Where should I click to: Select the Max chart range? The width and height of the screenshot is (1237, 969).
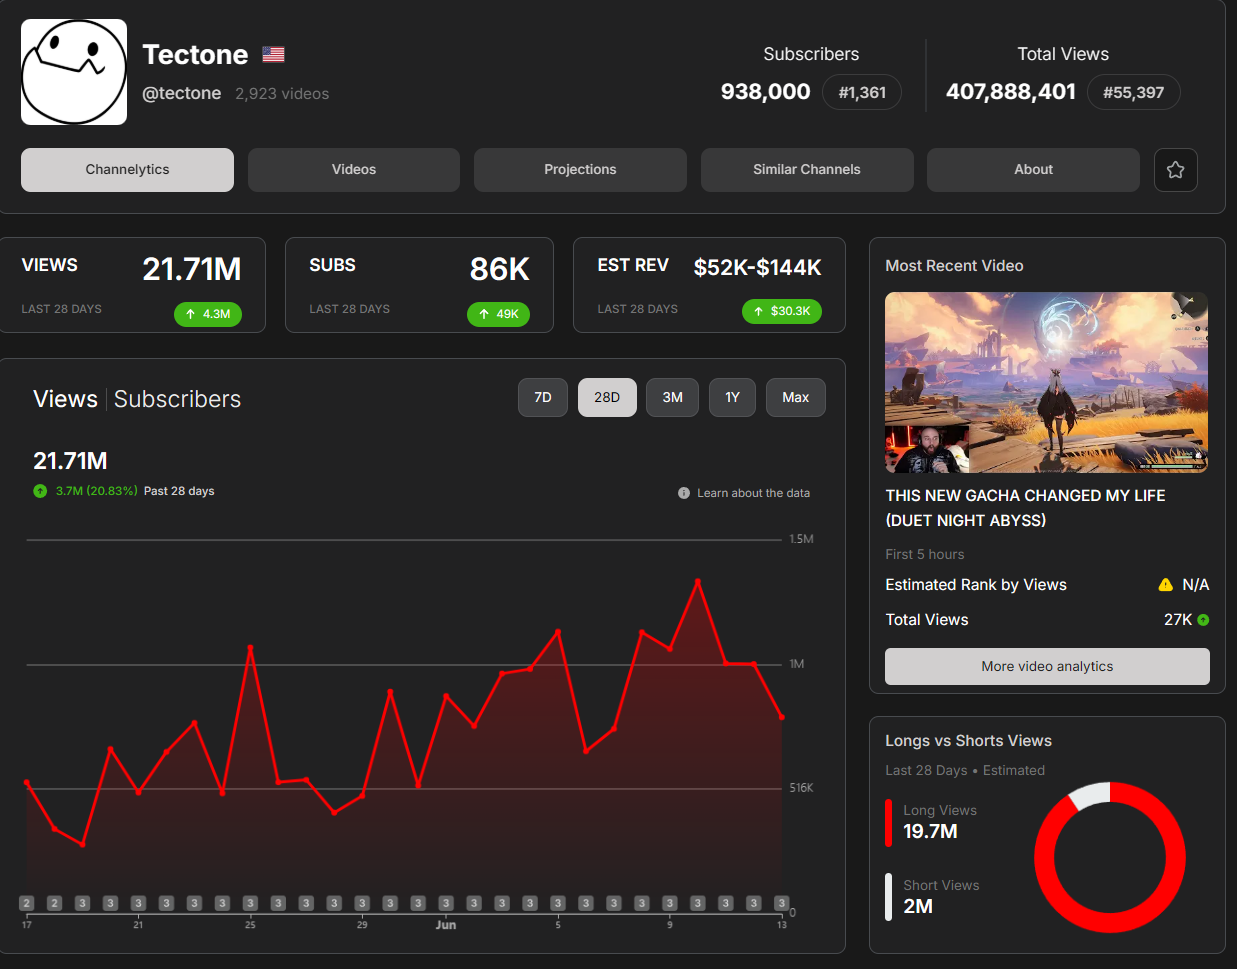pyautogui.click(x=796, y=398)
